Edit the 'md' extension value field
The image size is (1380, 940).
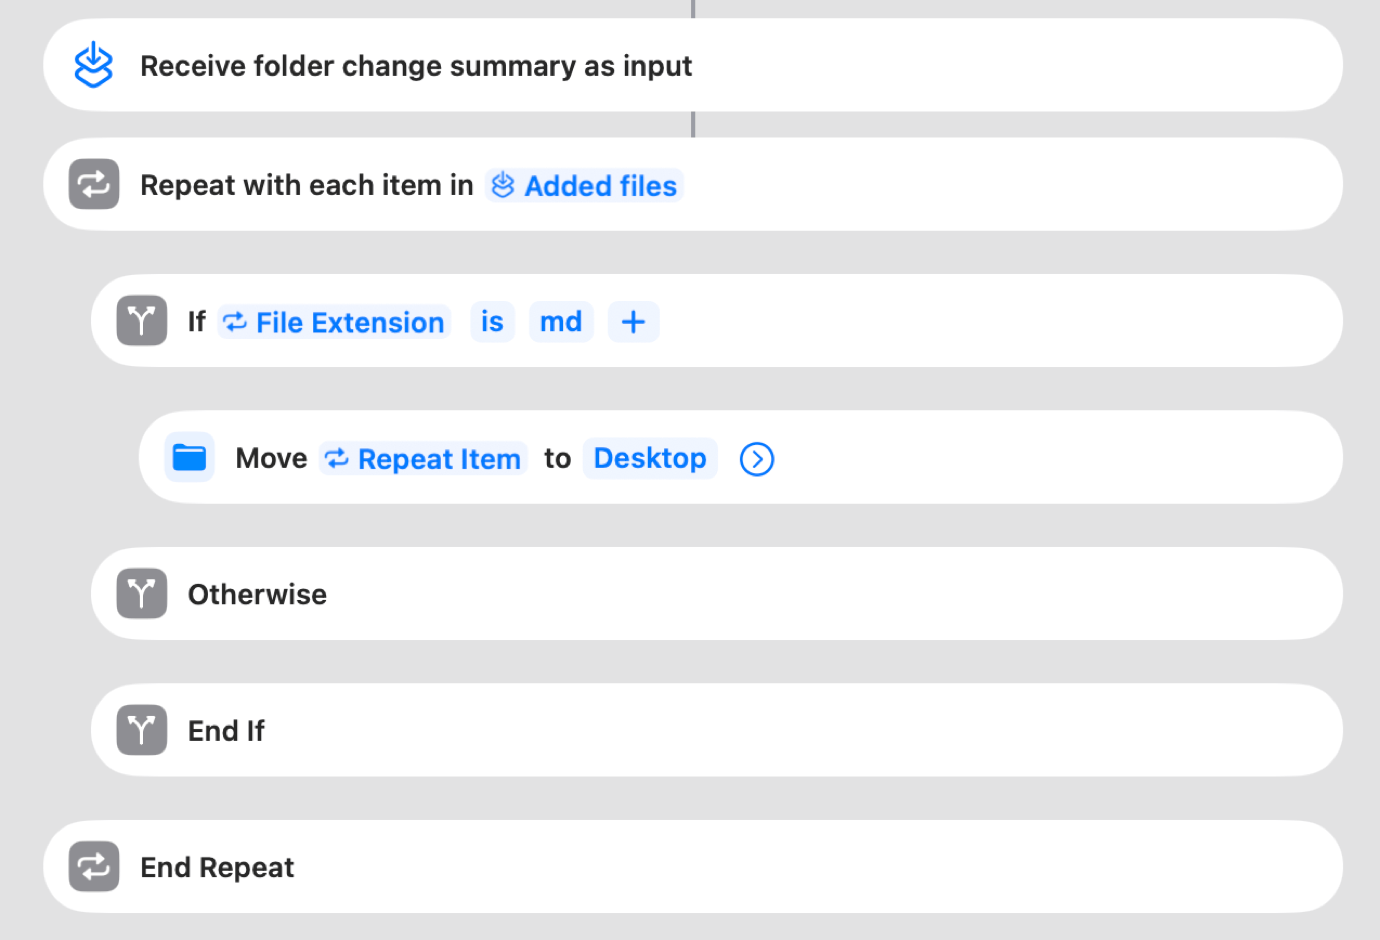coord(561,322)
